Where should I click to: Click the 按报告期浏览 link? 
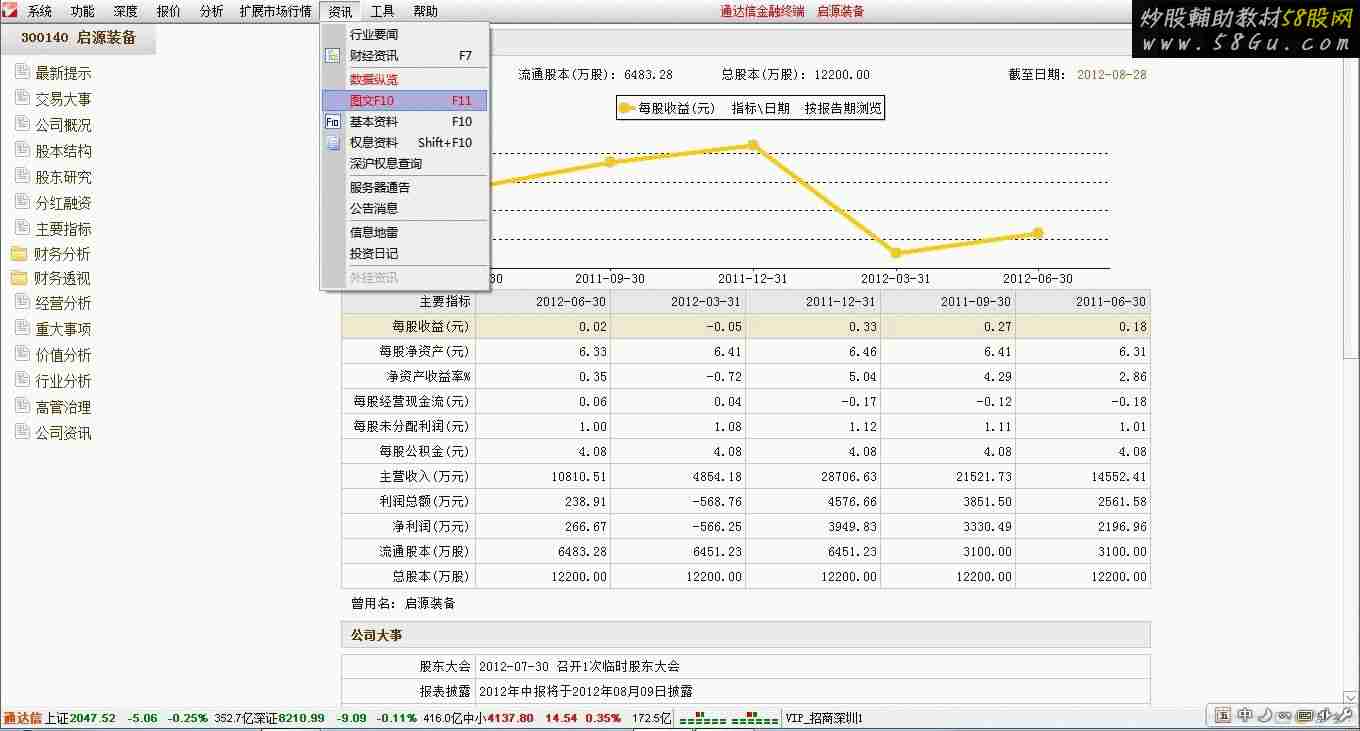(843, 108)
